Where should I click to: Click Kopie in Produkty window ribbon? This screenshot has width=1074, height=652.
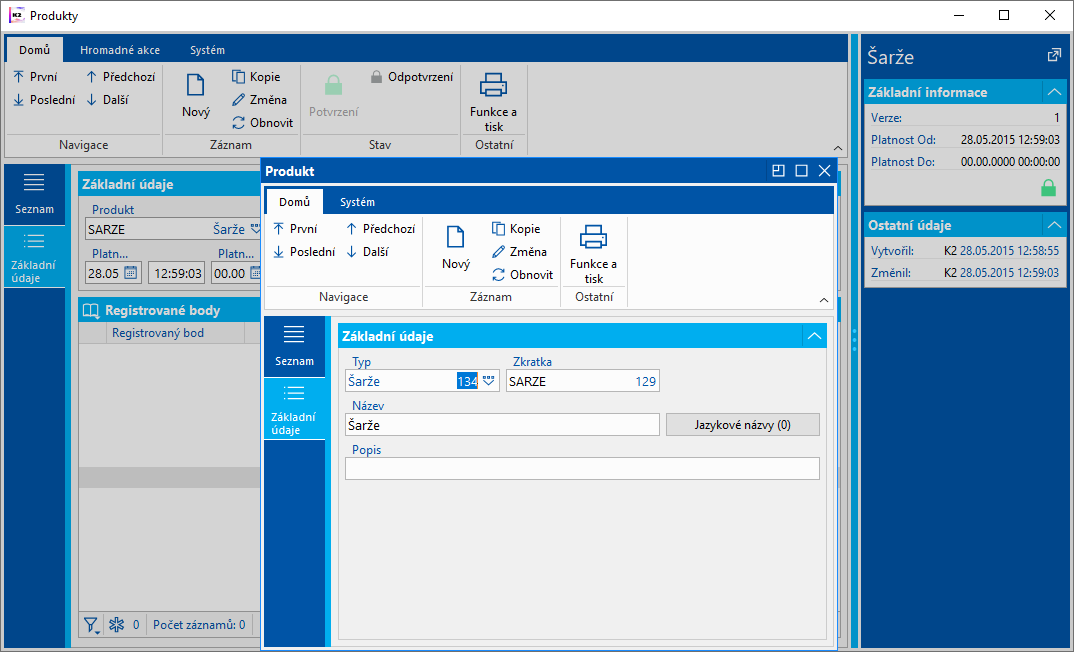[256, 77]
